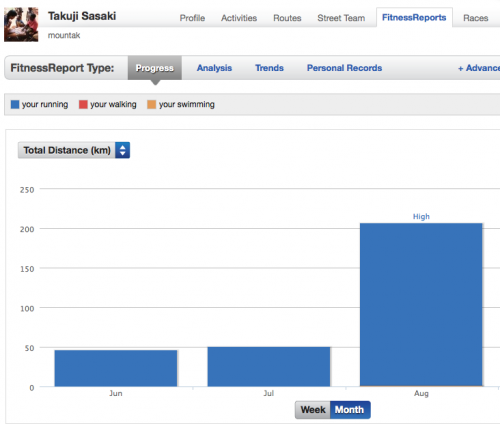Toggle the chart to Month view
The image size is (500, 424).
pos(350,410)
